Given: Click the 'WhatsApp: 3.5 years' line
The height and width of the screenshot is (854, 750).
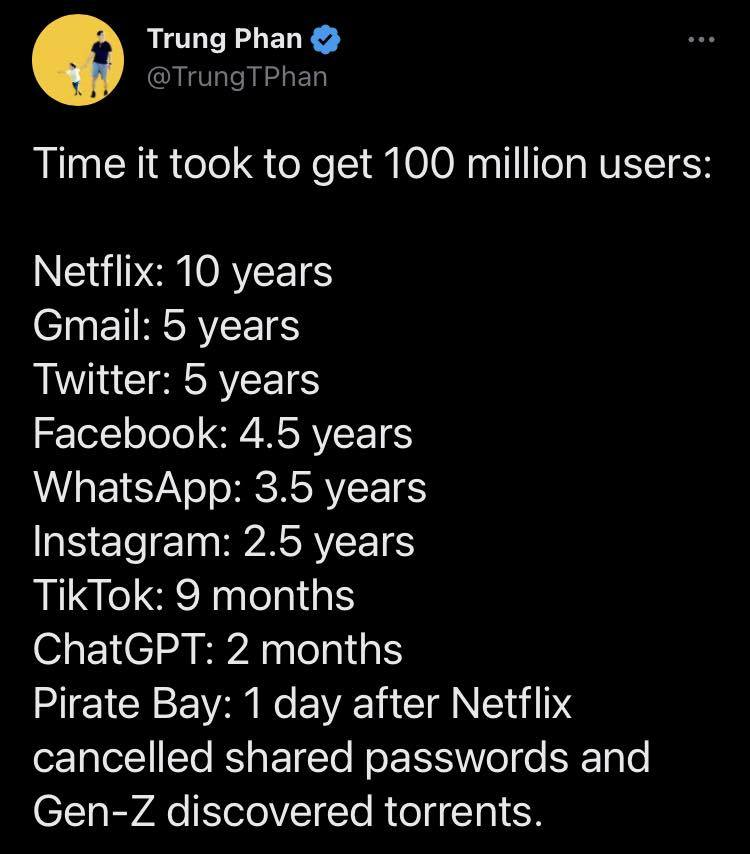Looking at the screenshot, I should (x=229, y=488).
